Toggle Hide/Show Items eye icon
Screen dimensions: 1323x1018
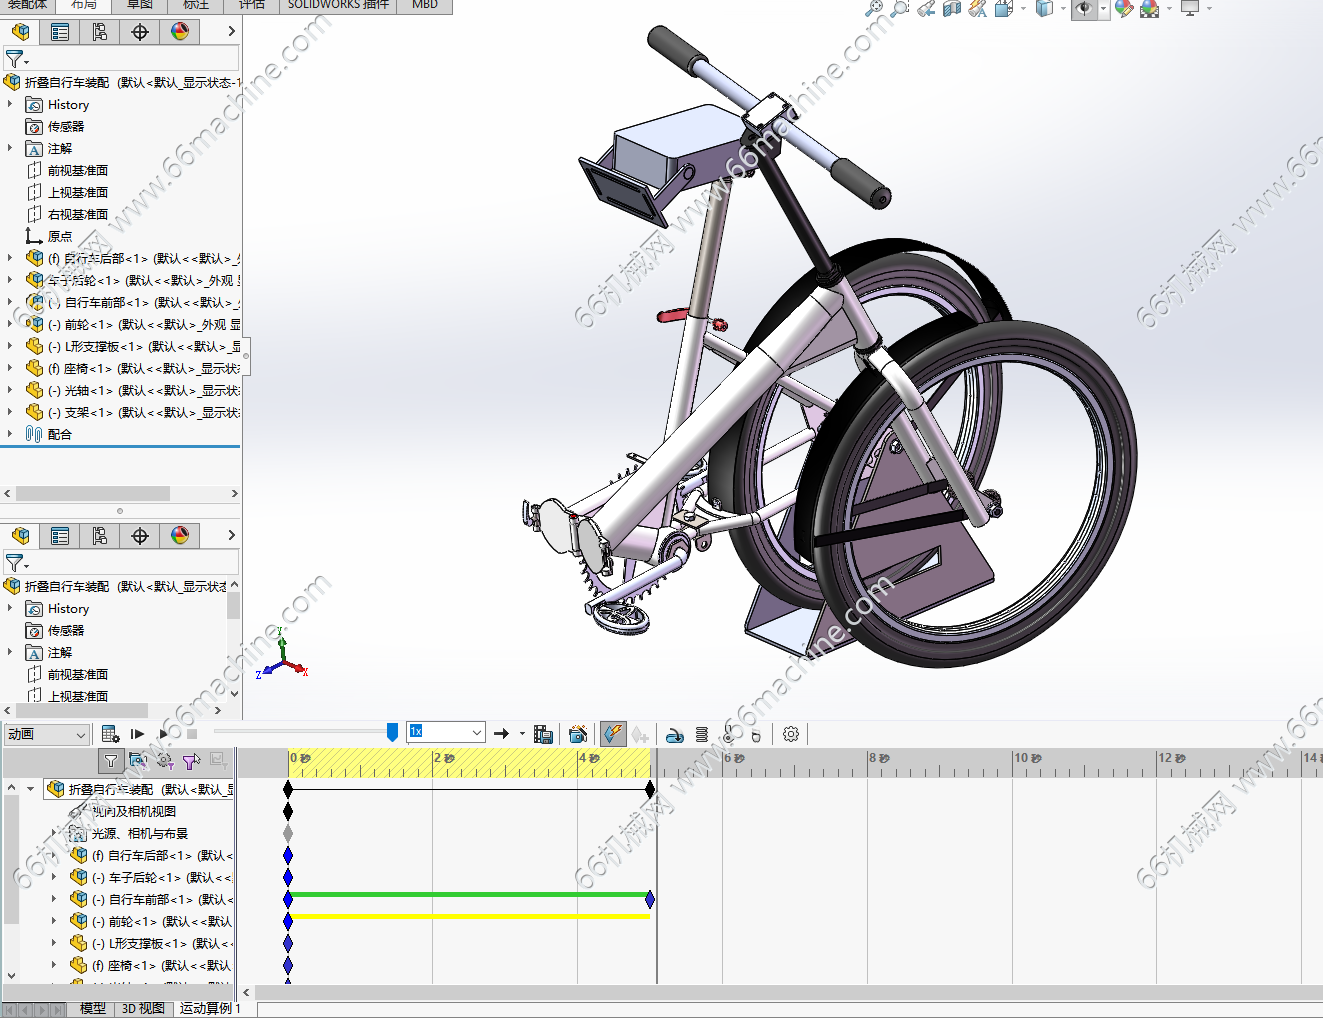[1084, 9]
